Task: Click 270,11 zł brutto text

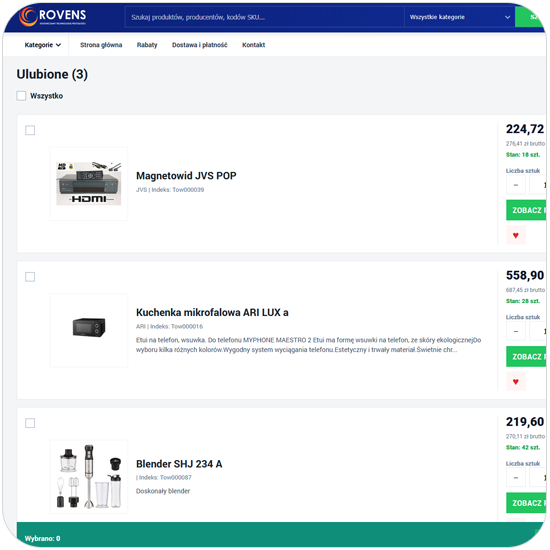Action: pos(525,436)
